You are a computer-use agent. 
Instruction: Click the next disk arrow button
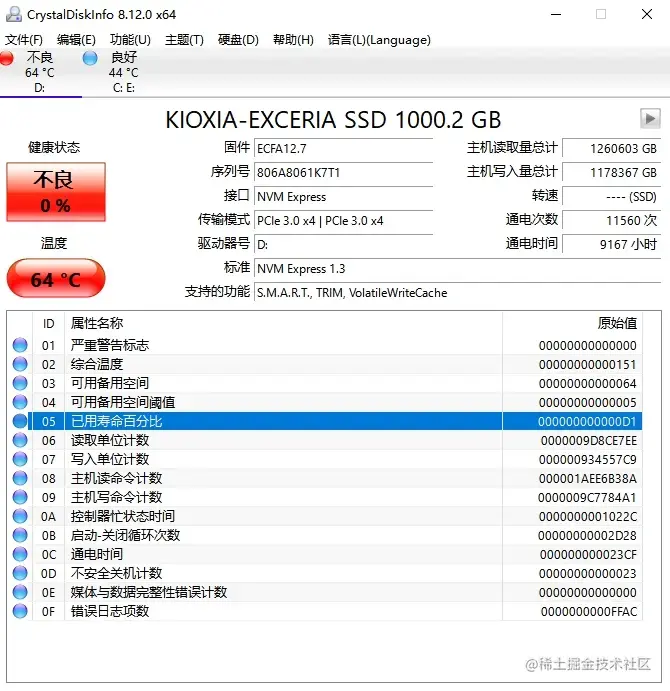point(650,119)
